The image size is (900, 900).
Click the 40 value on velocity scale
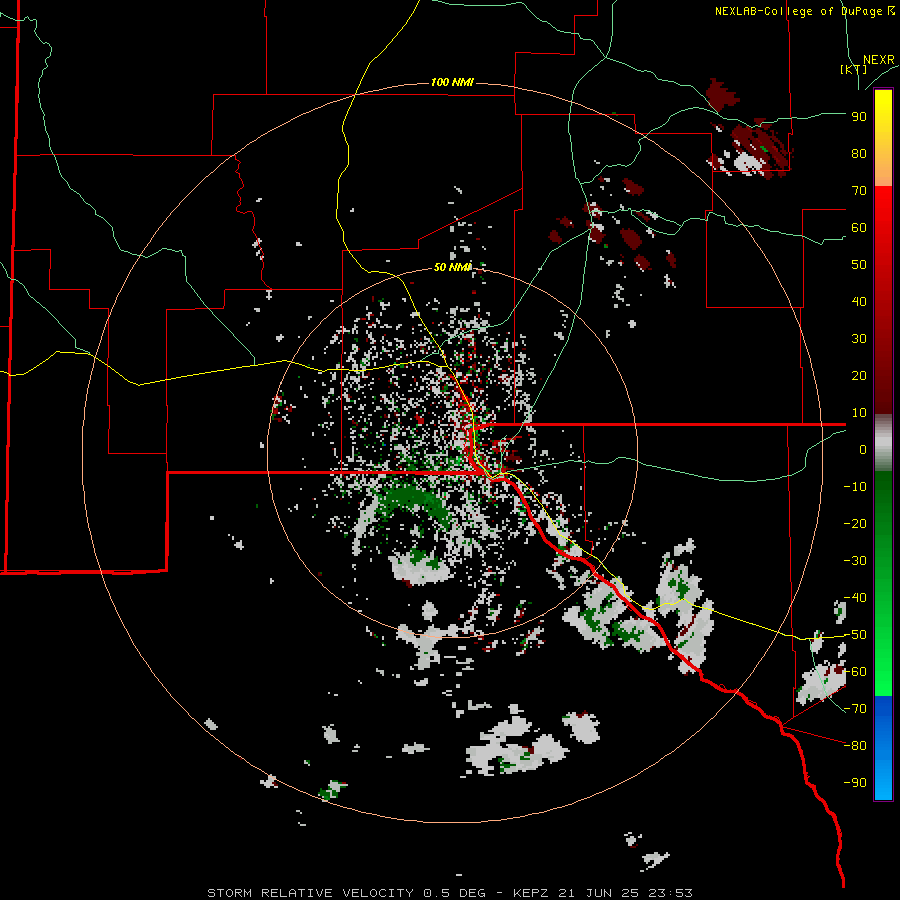[859, 301]
